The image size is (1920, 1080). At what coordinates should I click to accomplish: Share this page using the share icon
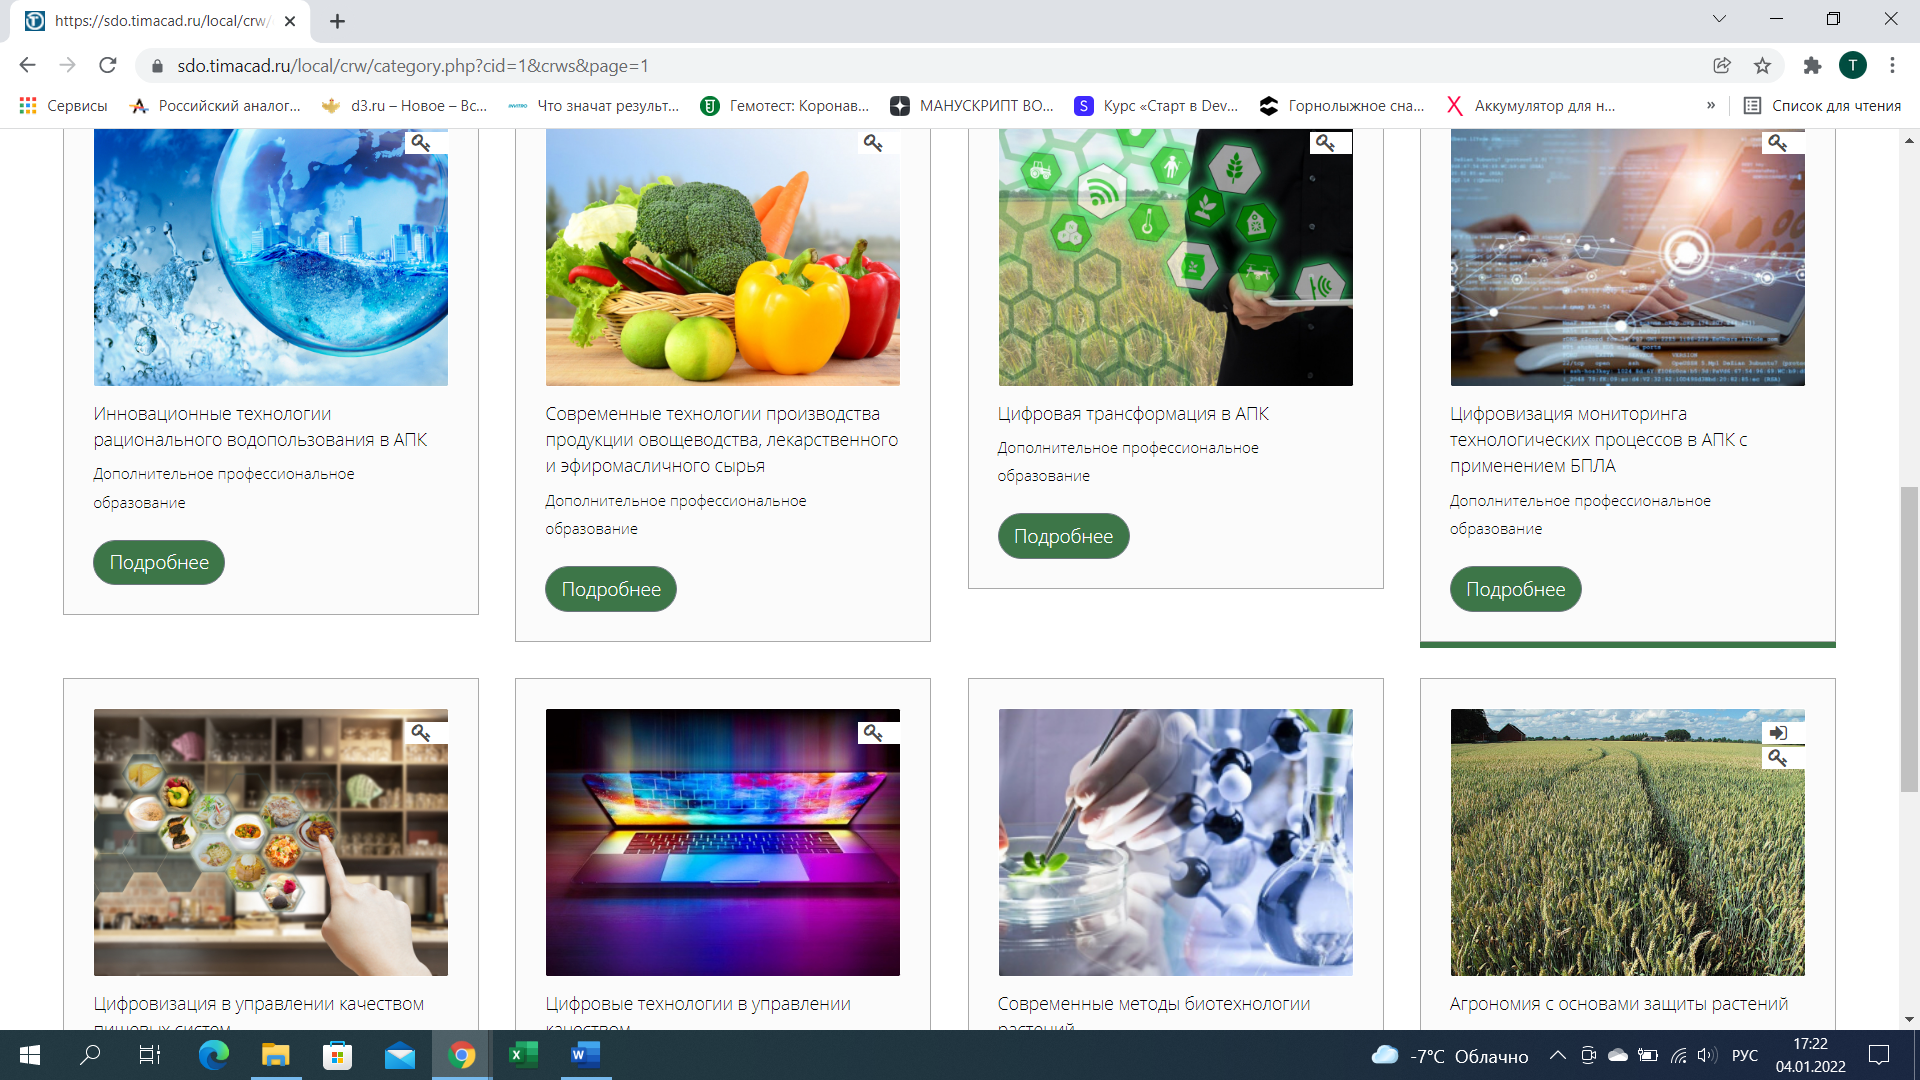click(1721, 66)
